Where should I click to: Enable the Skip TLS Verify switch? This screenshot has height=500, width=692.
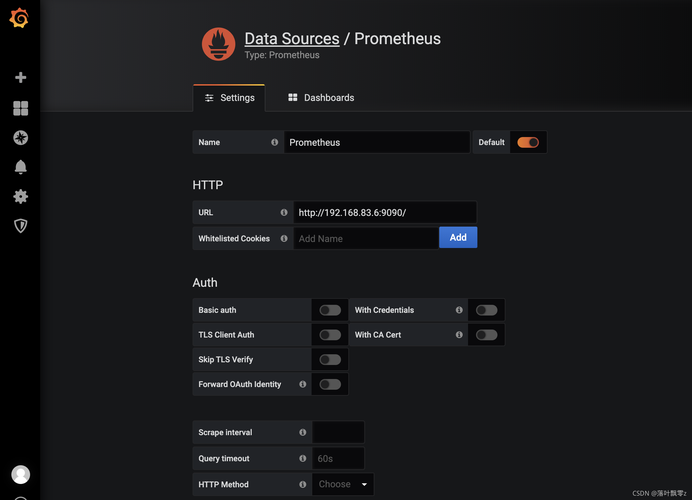pyautogui.click(x=330, y=359)
